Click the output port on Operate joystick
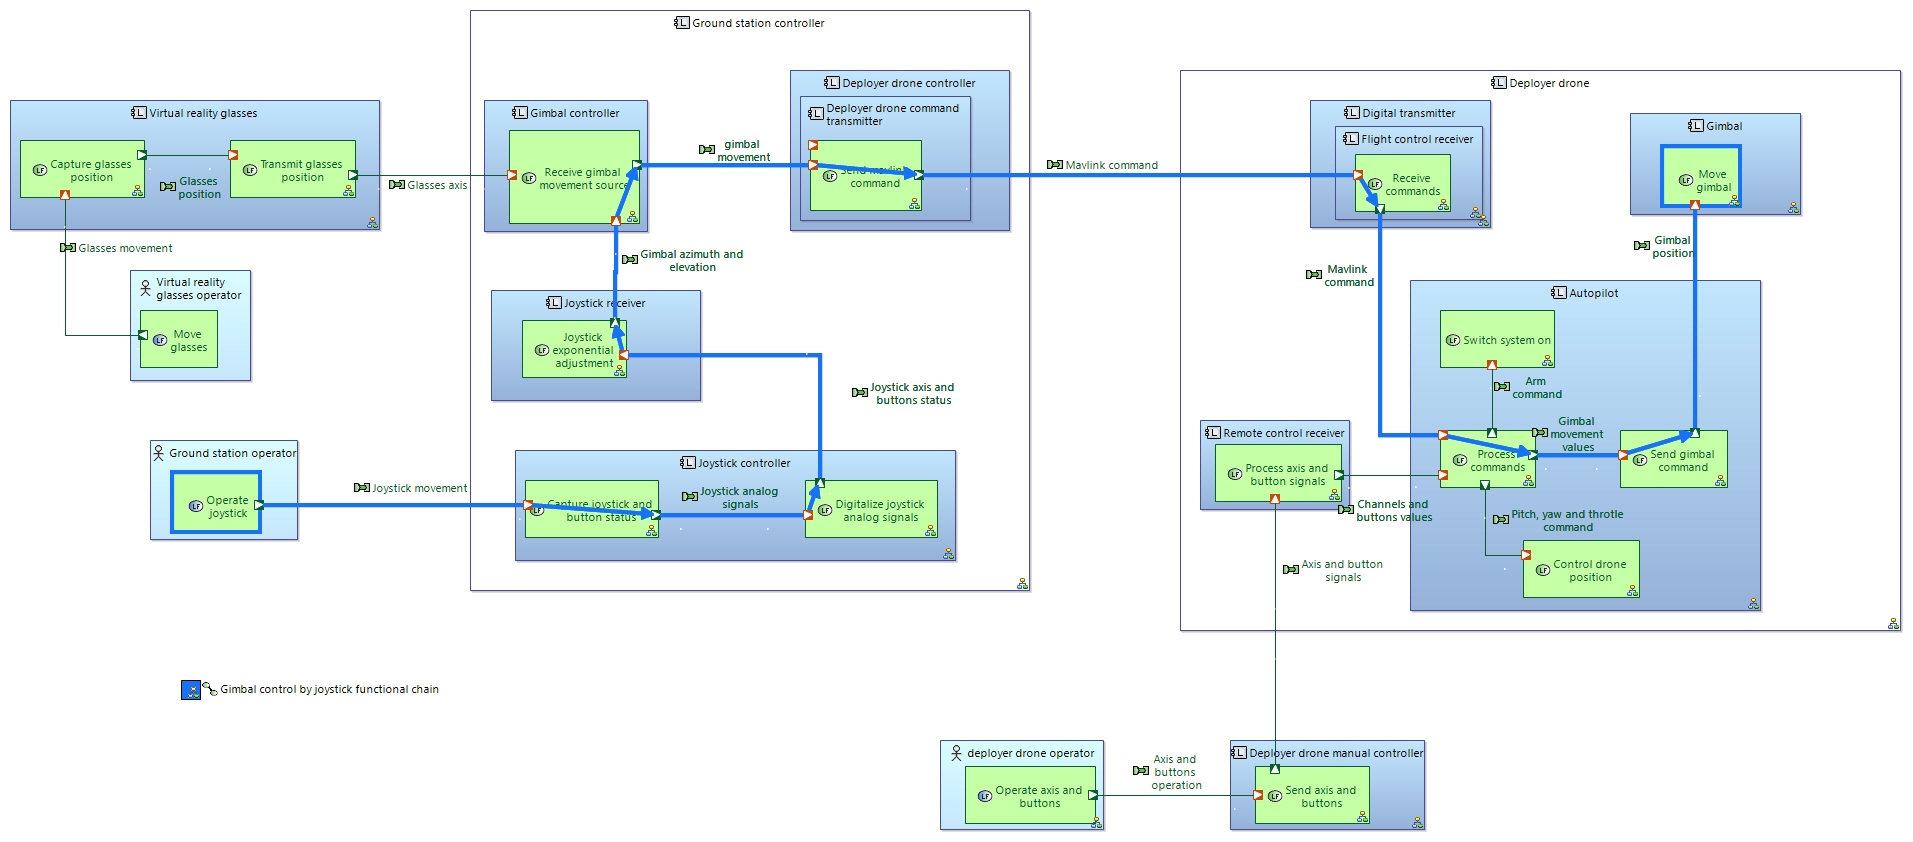Image resolution: width=1913 pixels, height=842 pixels. click(x=259, y=505)
